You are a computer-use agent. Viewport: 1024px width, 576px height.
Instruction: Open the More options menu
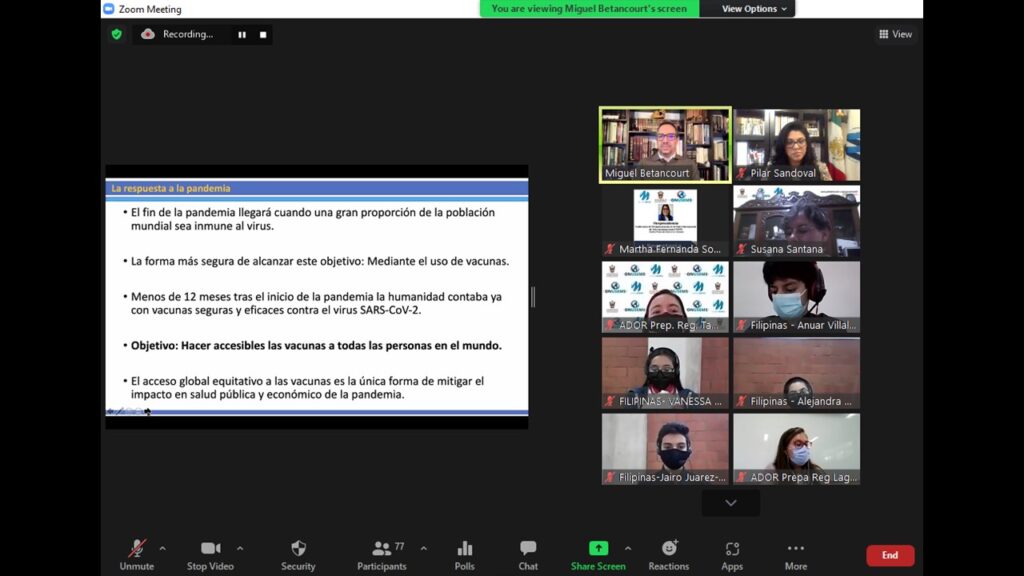pos(795,548)
